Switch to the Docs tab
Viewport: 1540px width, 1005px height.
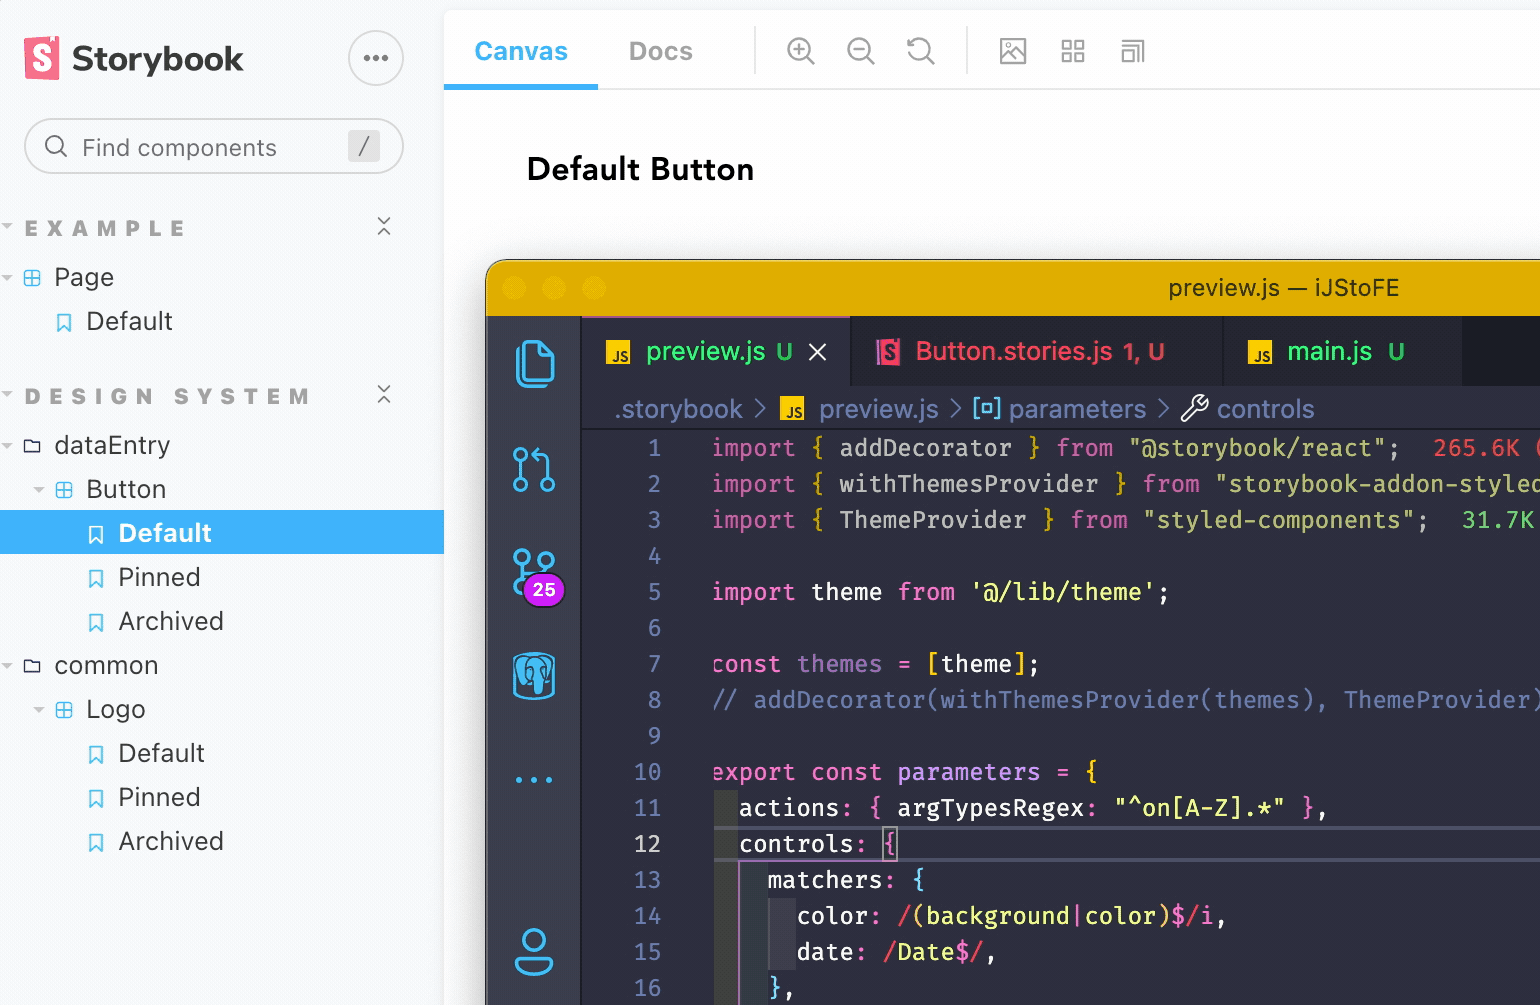point(661,51)
